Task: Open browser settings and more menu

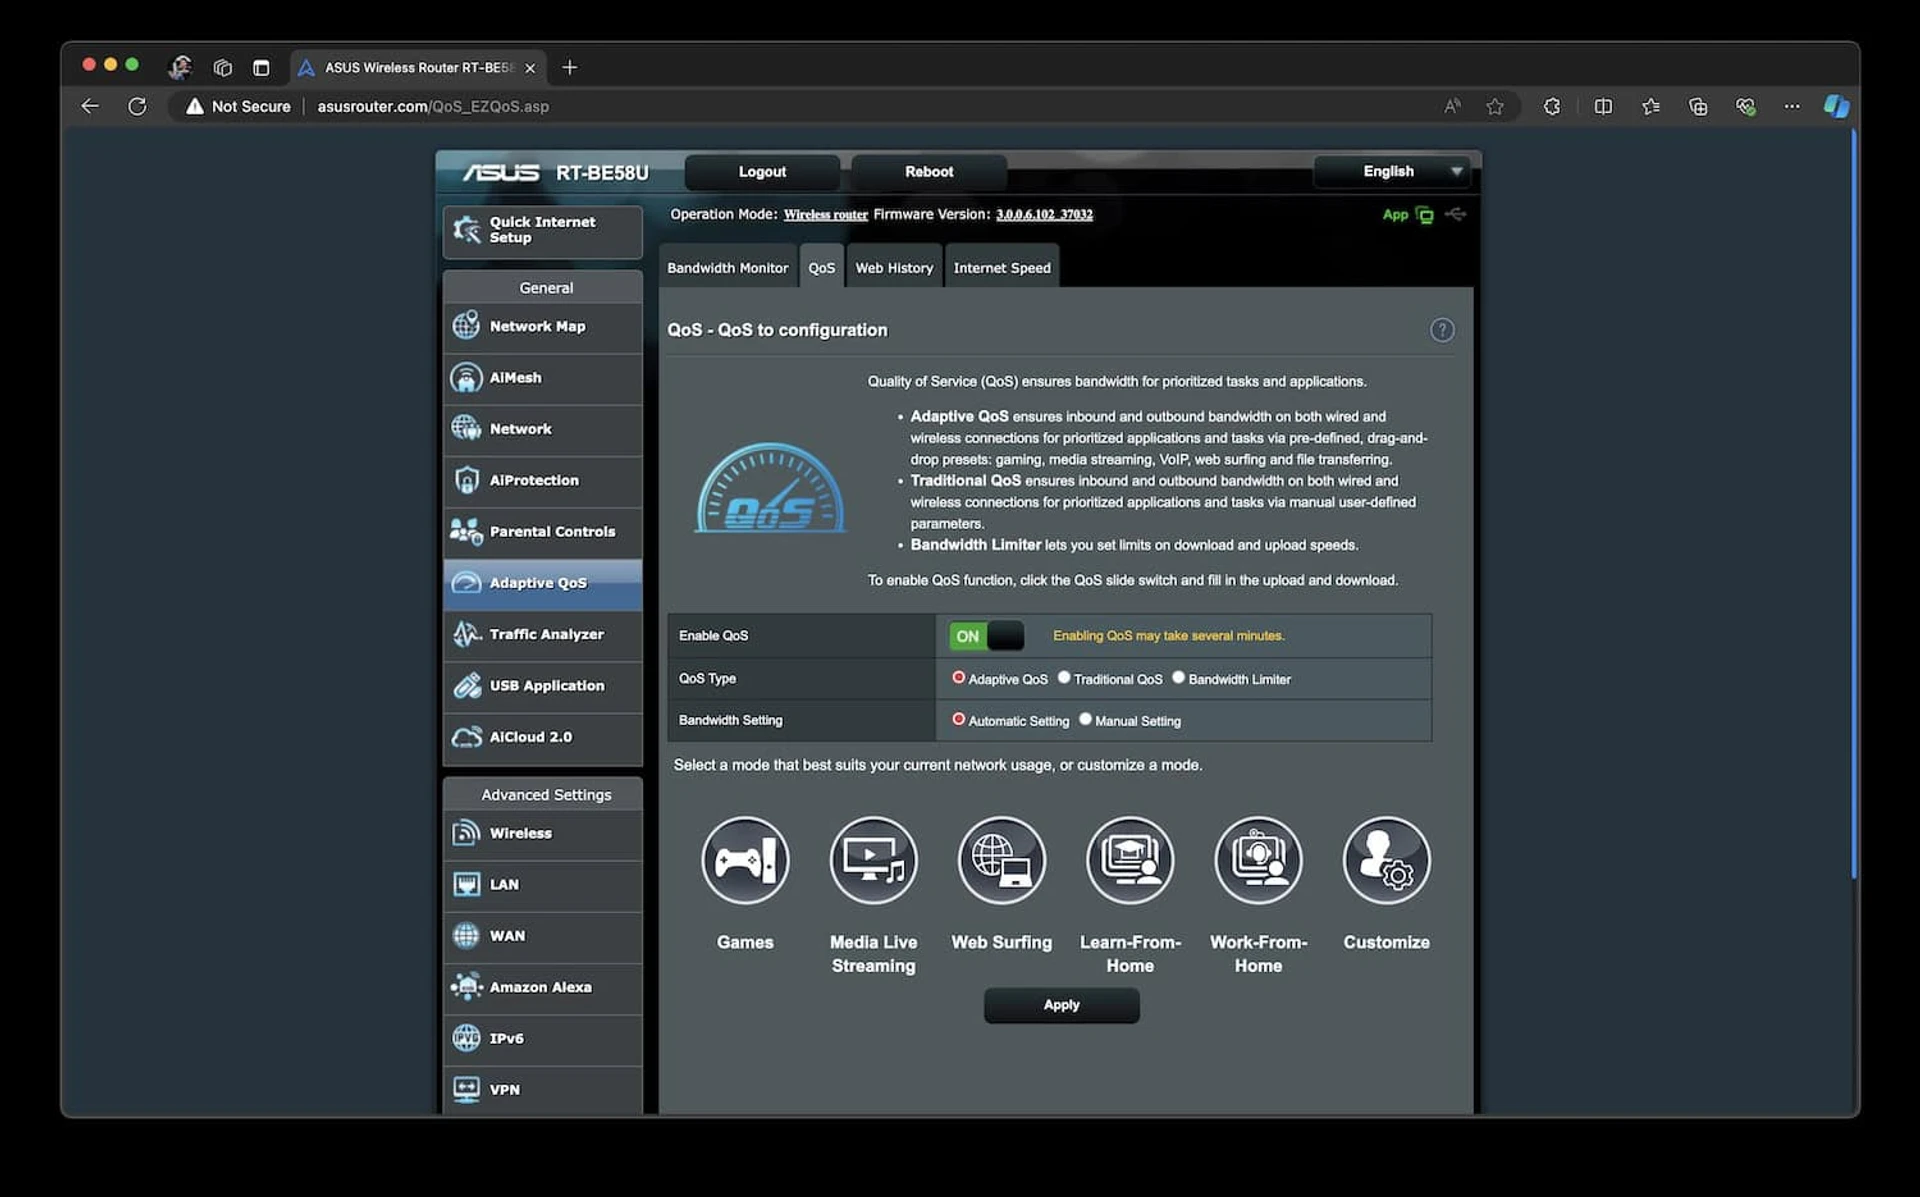Action: [1791, 106]
